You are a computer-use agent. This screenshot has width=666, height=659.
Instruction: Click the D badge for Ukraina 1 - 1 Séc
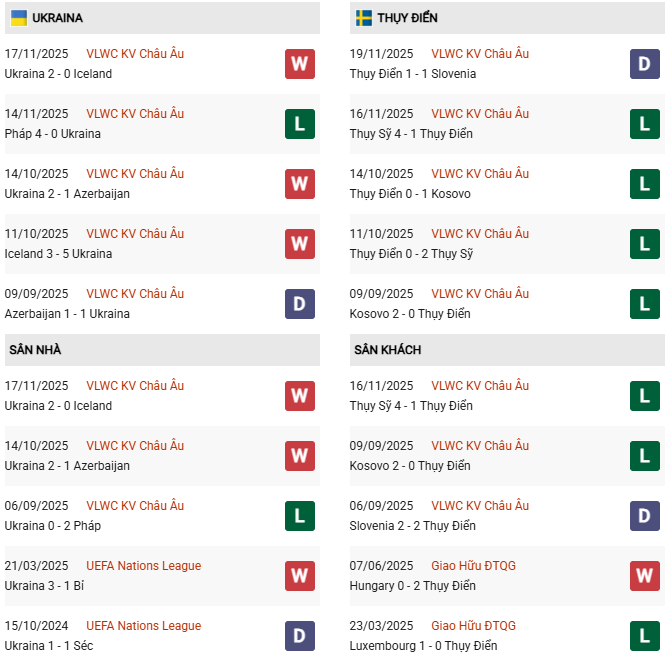click(300, 636)
